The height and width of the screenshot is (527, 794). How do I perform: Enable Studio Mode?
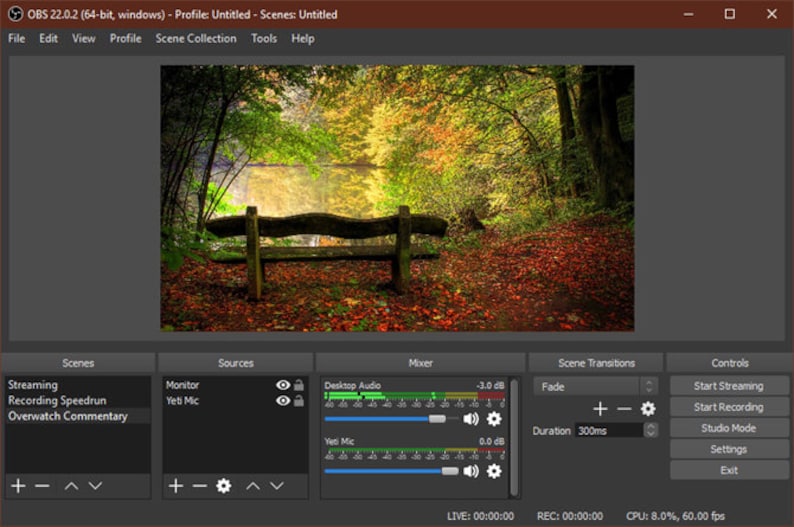[729, 428]
